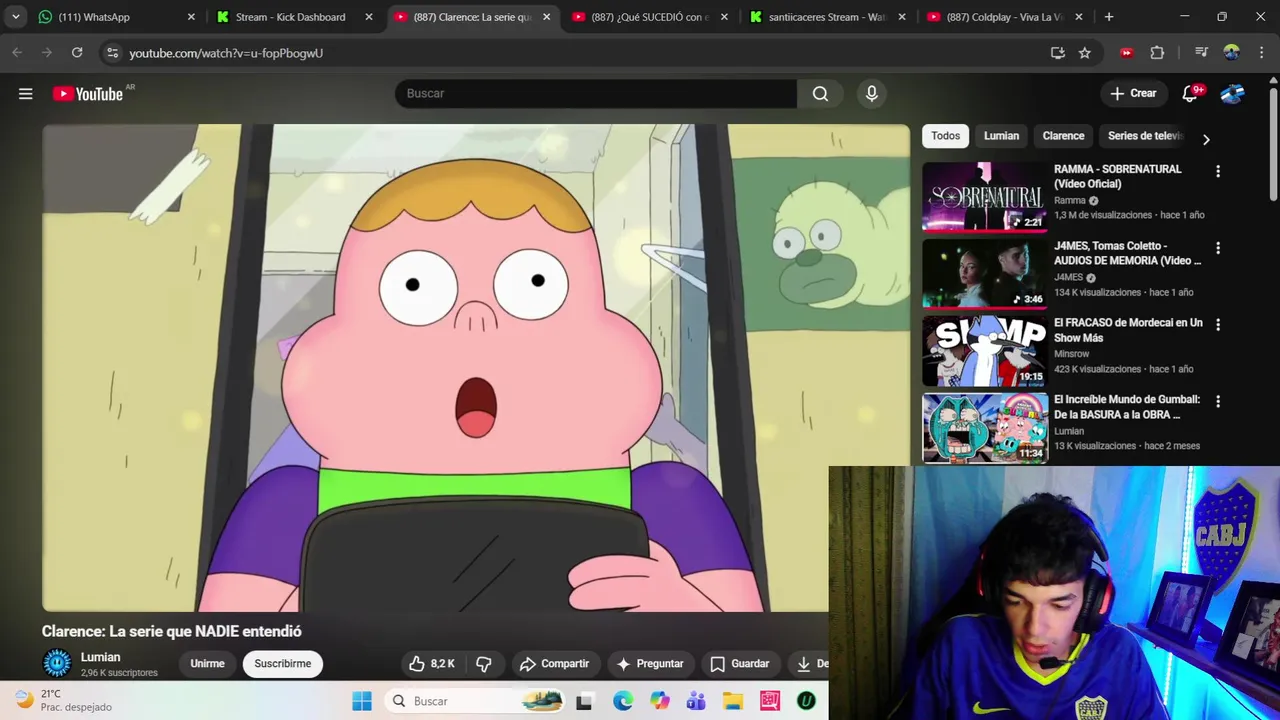Select the Series de televisión chip

click(x=1145, y=136)
